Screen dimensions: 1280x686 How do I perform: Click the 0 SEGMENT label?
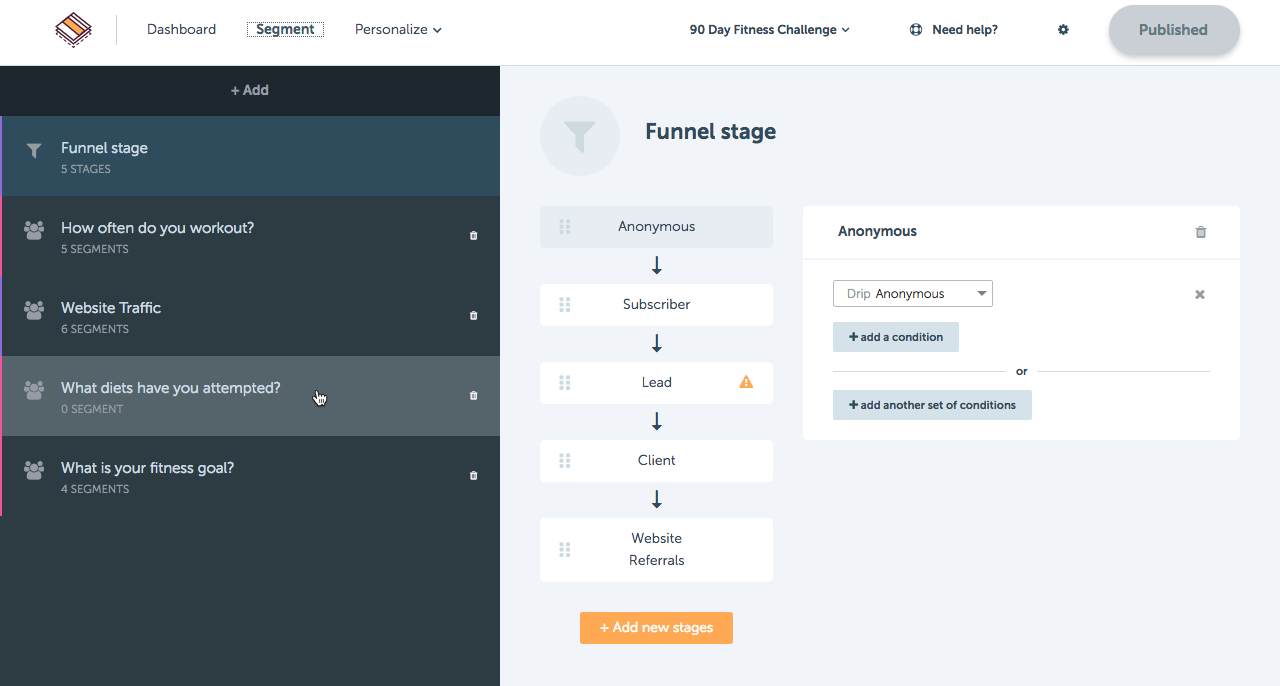pos(92,409)
